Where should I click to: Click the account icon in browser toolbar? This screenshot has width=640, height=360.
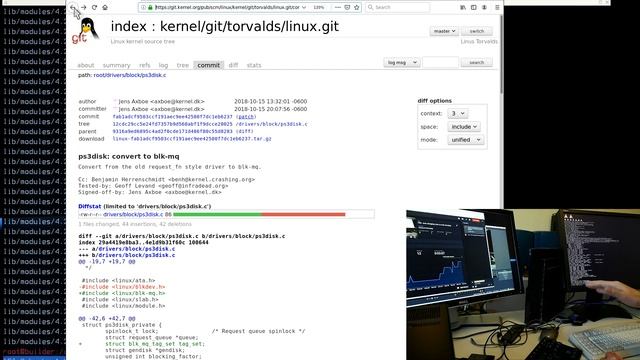tap(484, 7)
